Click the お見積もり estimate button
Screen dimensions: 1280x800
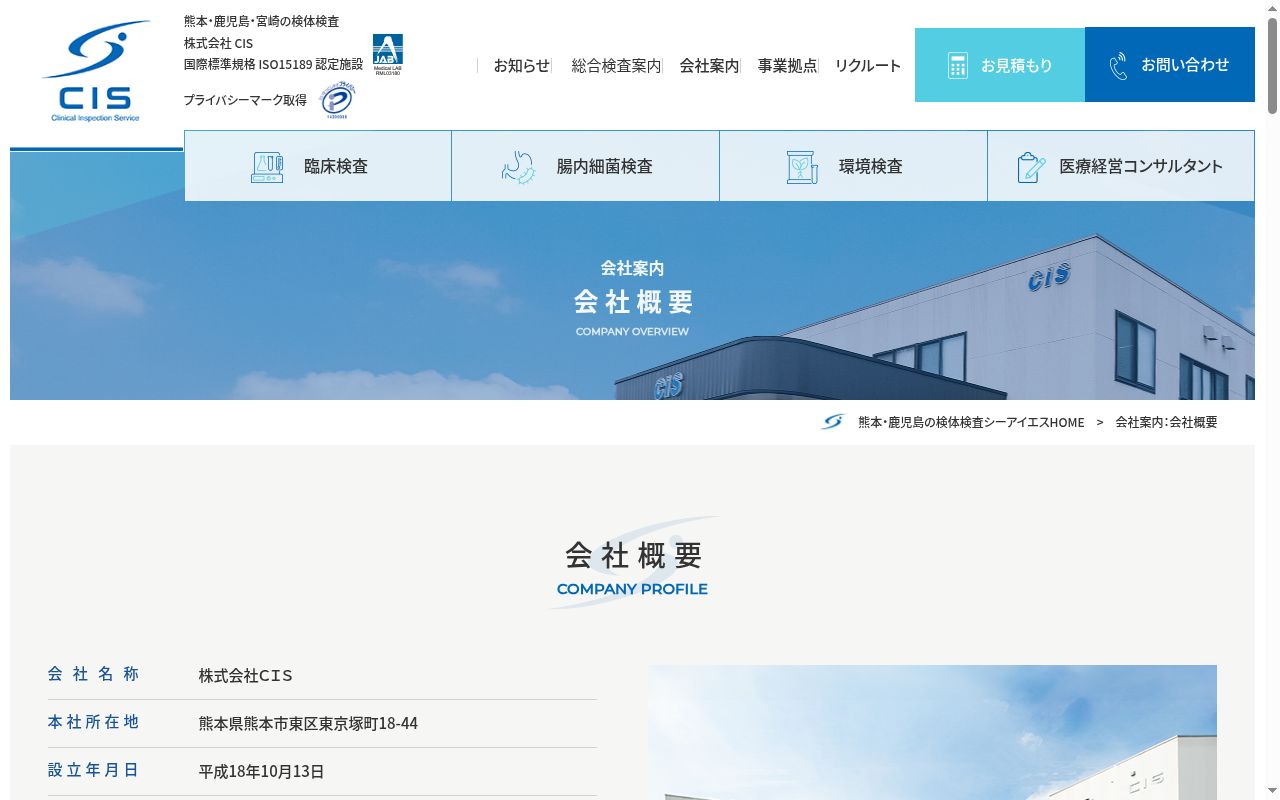[1000, 65]
